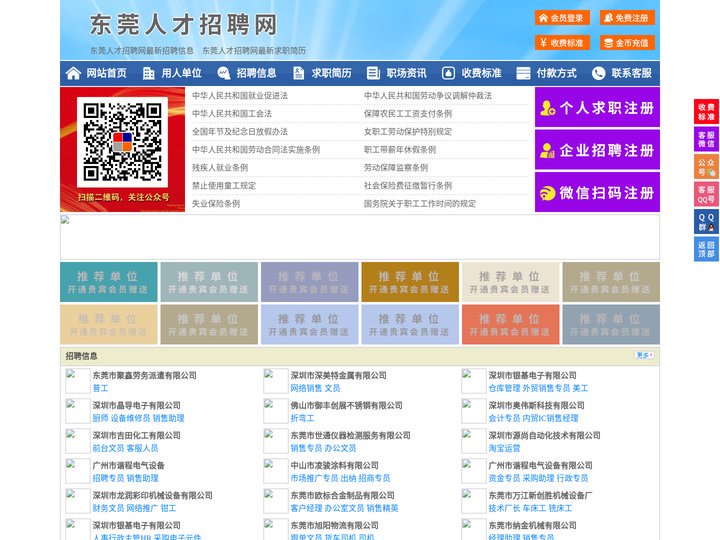Image resolution: width=720 pixels, height=540 pixels.
Task: Click the 会员登录 button
Action: tap(562, 18)
